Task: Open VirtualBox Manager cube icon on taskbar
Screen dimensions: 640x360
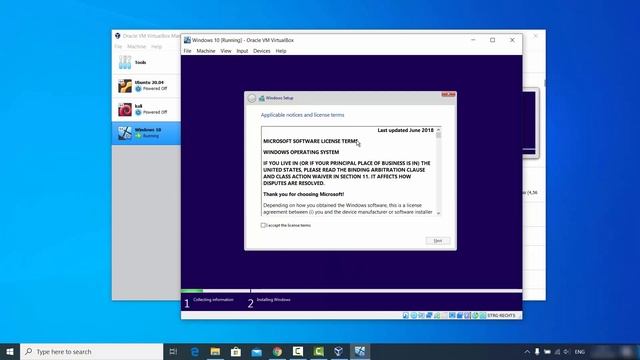Action: click(339, 351)
